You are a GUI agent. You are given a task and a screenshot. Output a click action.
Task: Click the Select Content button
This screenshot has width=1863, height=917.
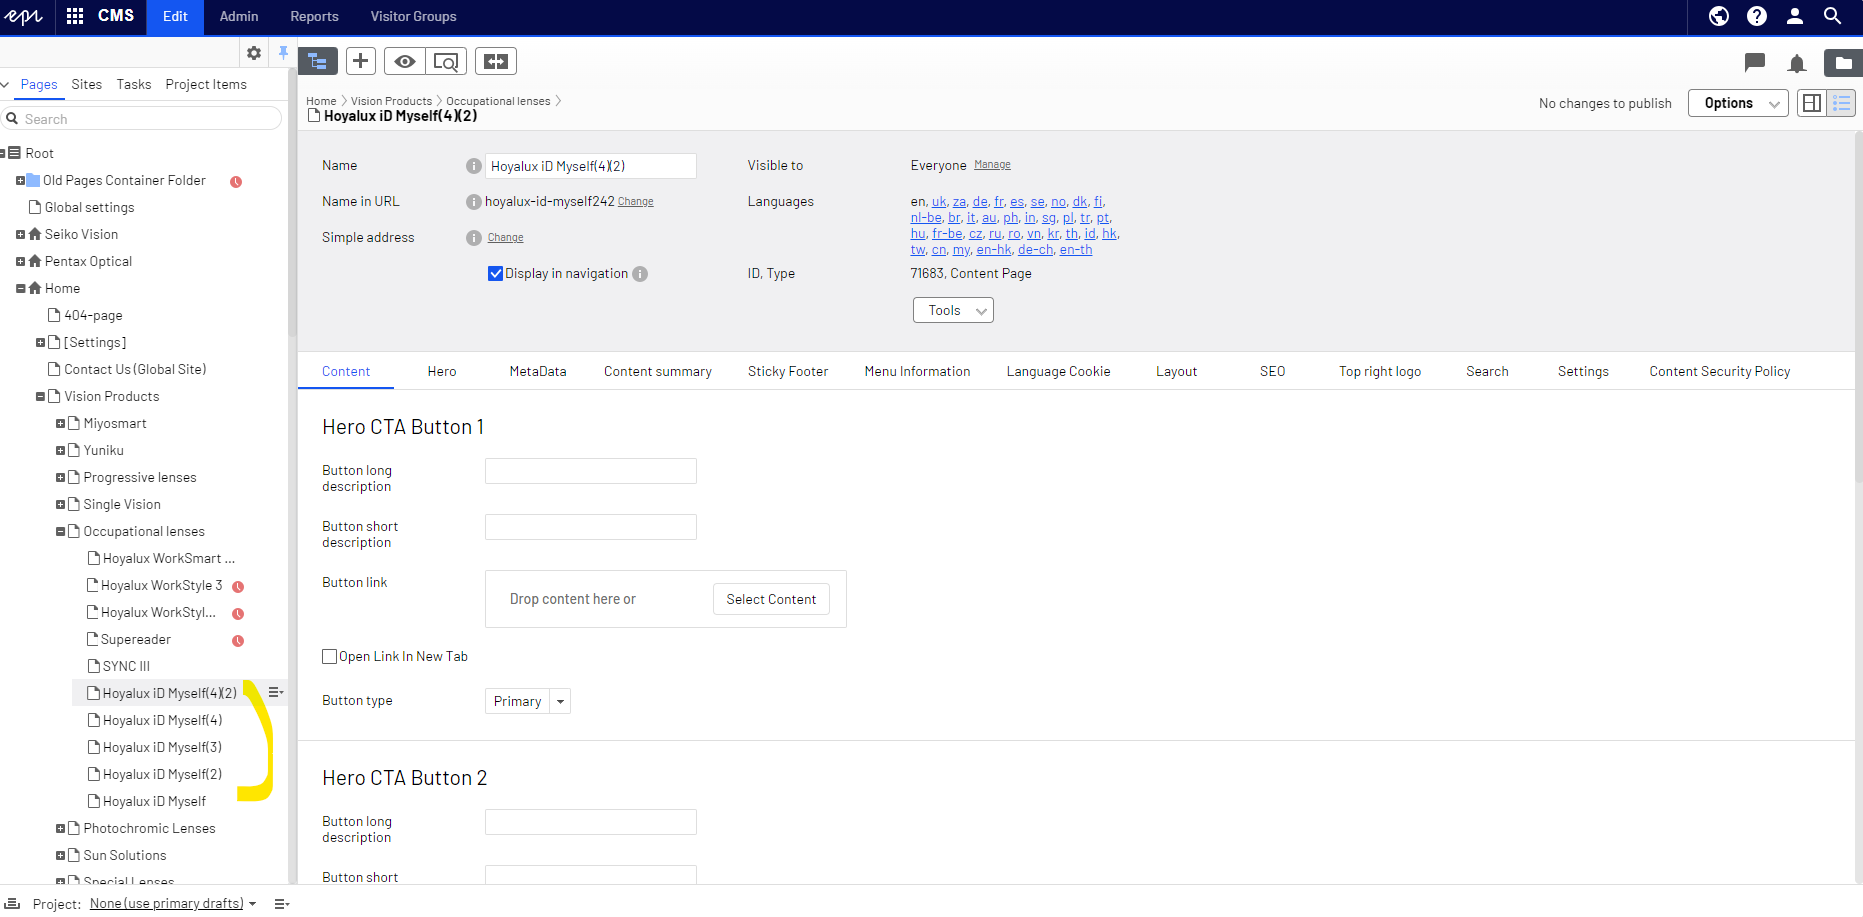coord(771,600)
